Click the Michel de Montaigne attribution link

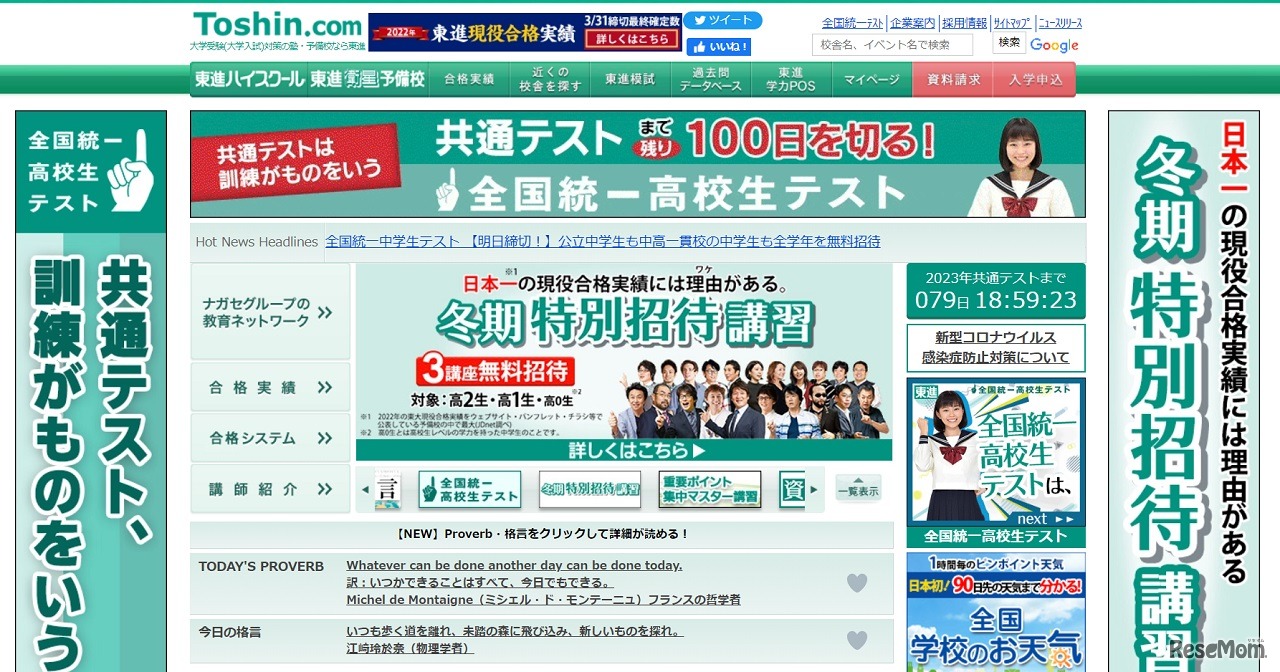(543, 600)
